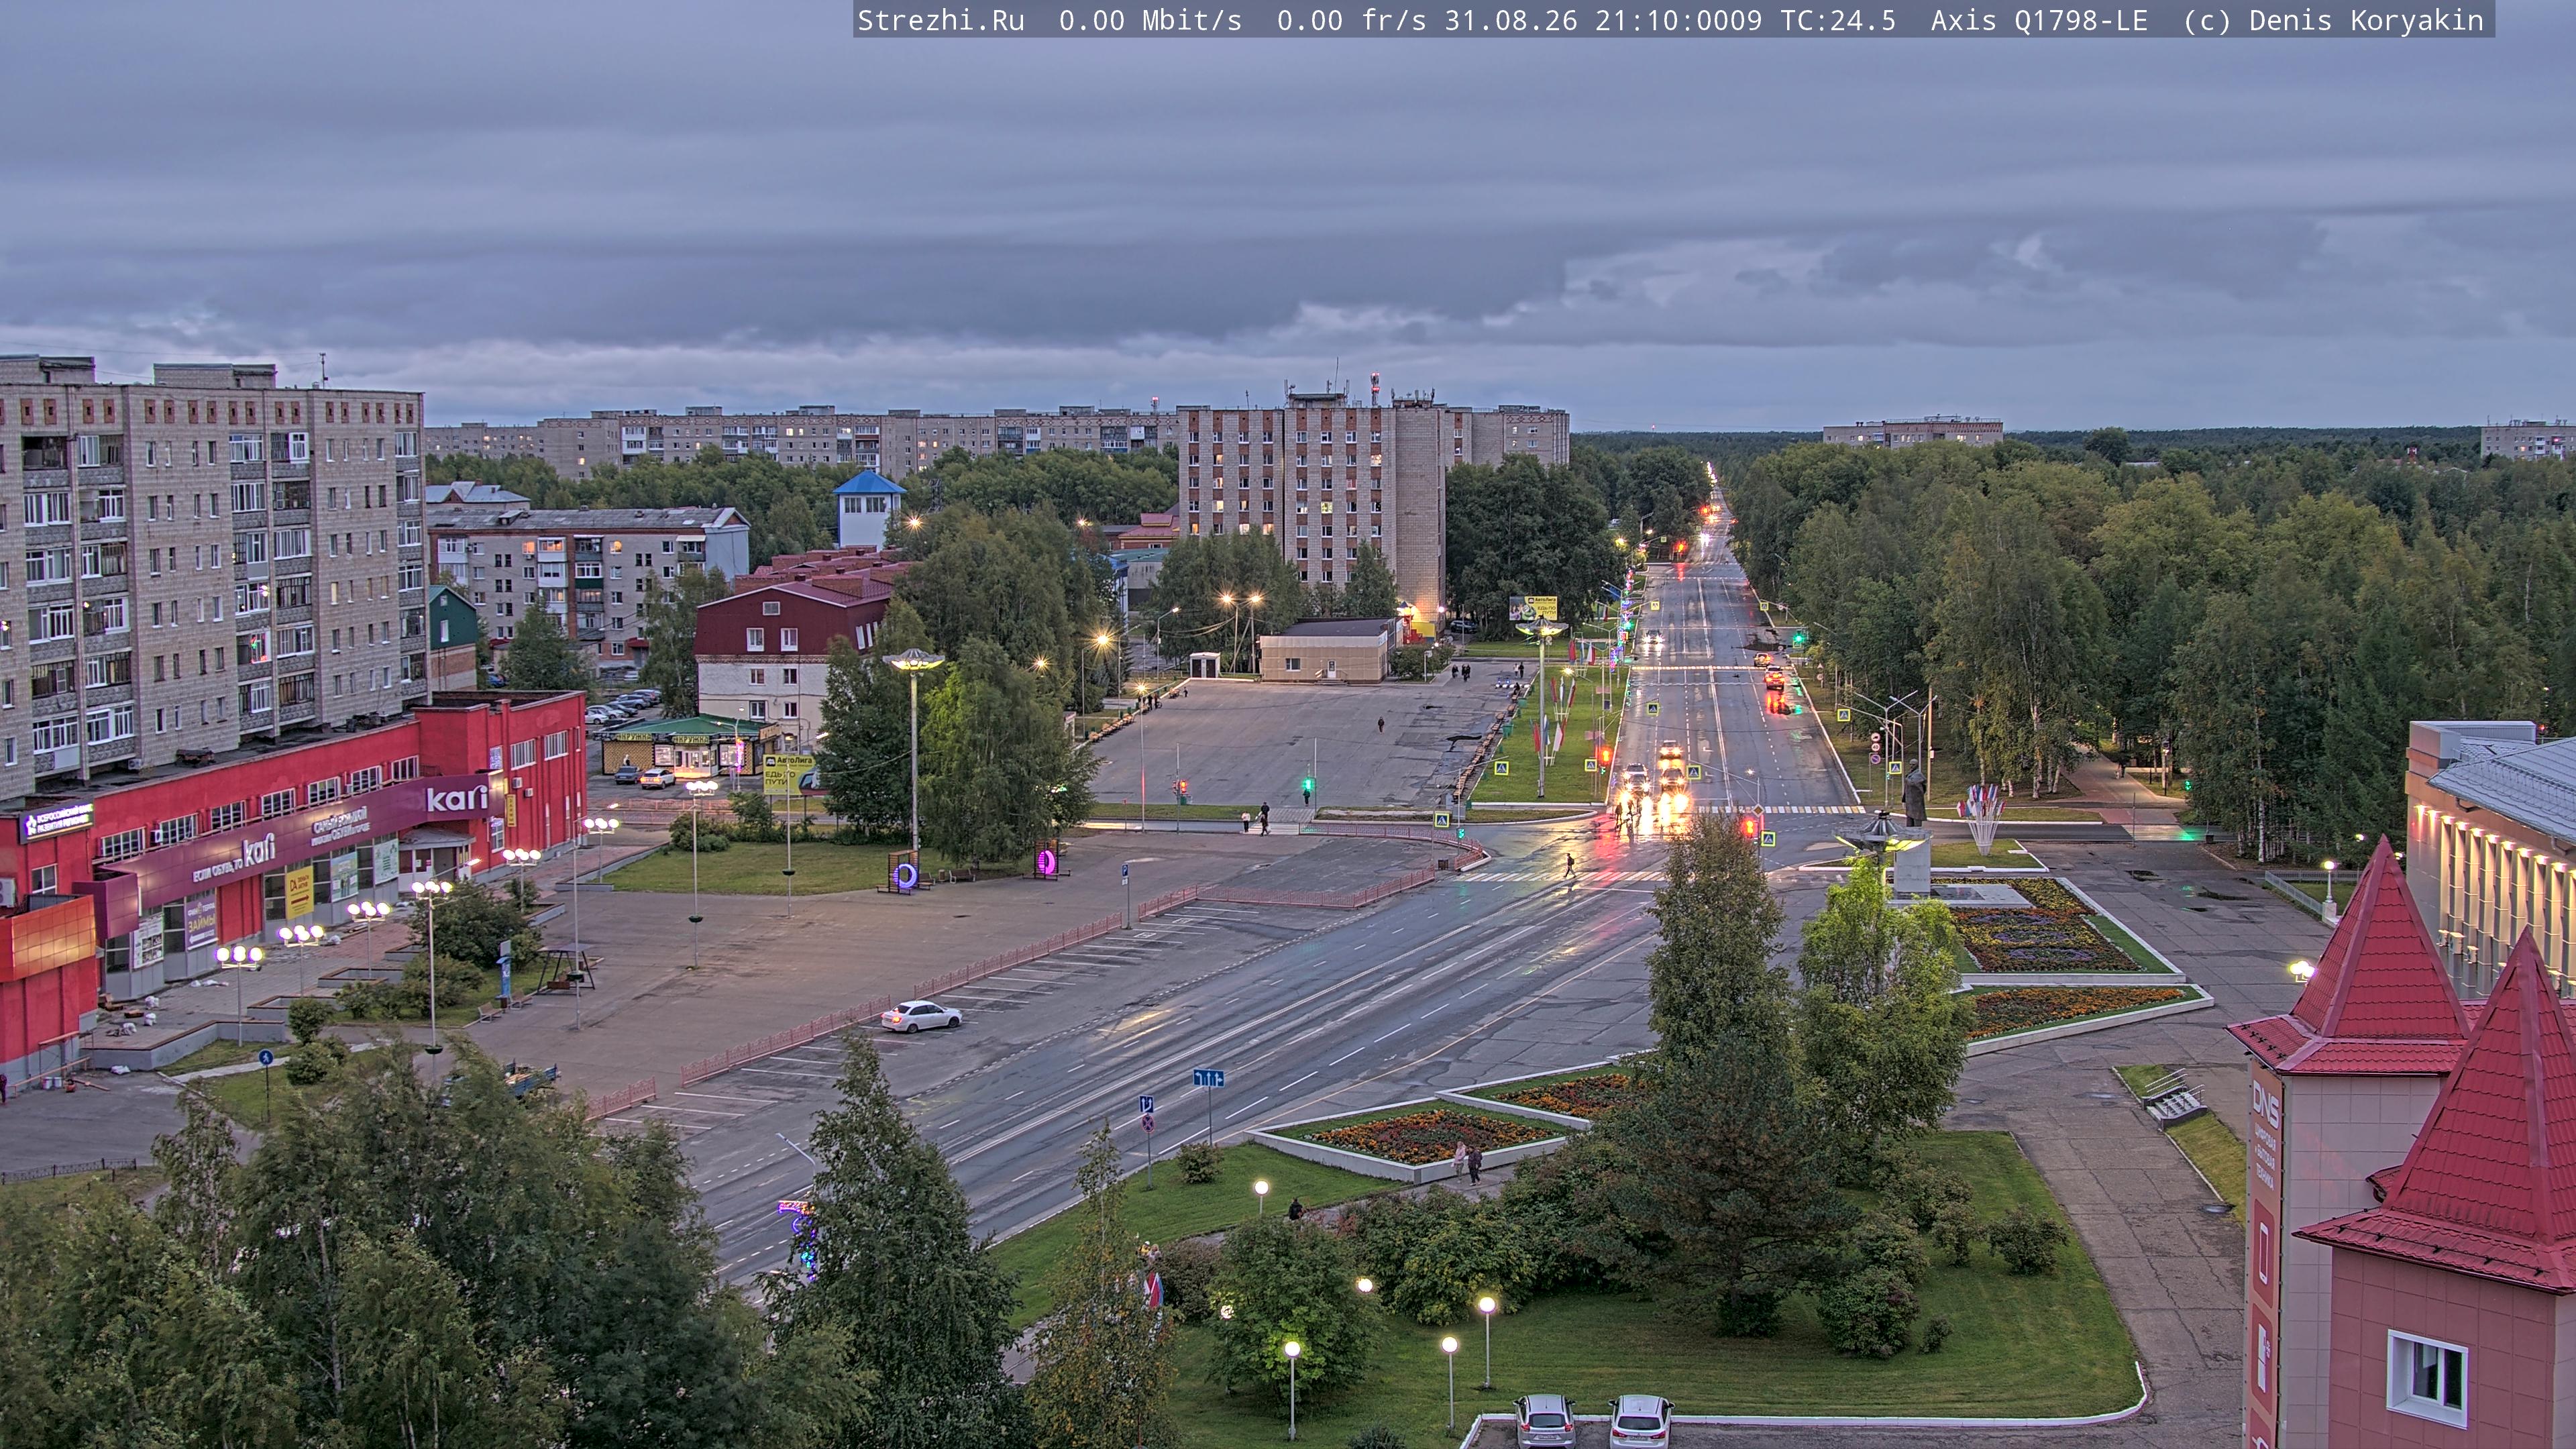Select the 31.08.26 date stamp
Screen dimensions: 2576x1449
[1510, 20]
